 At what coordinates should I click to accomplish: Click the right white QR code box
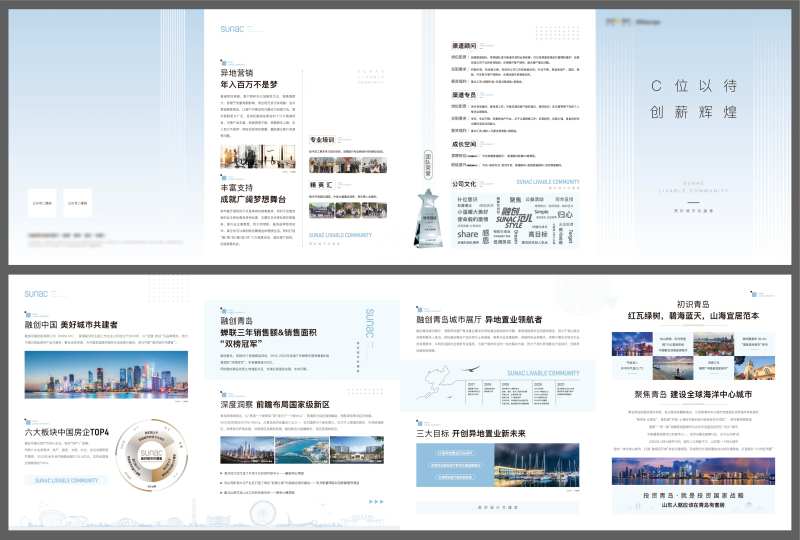coord(77,203)
